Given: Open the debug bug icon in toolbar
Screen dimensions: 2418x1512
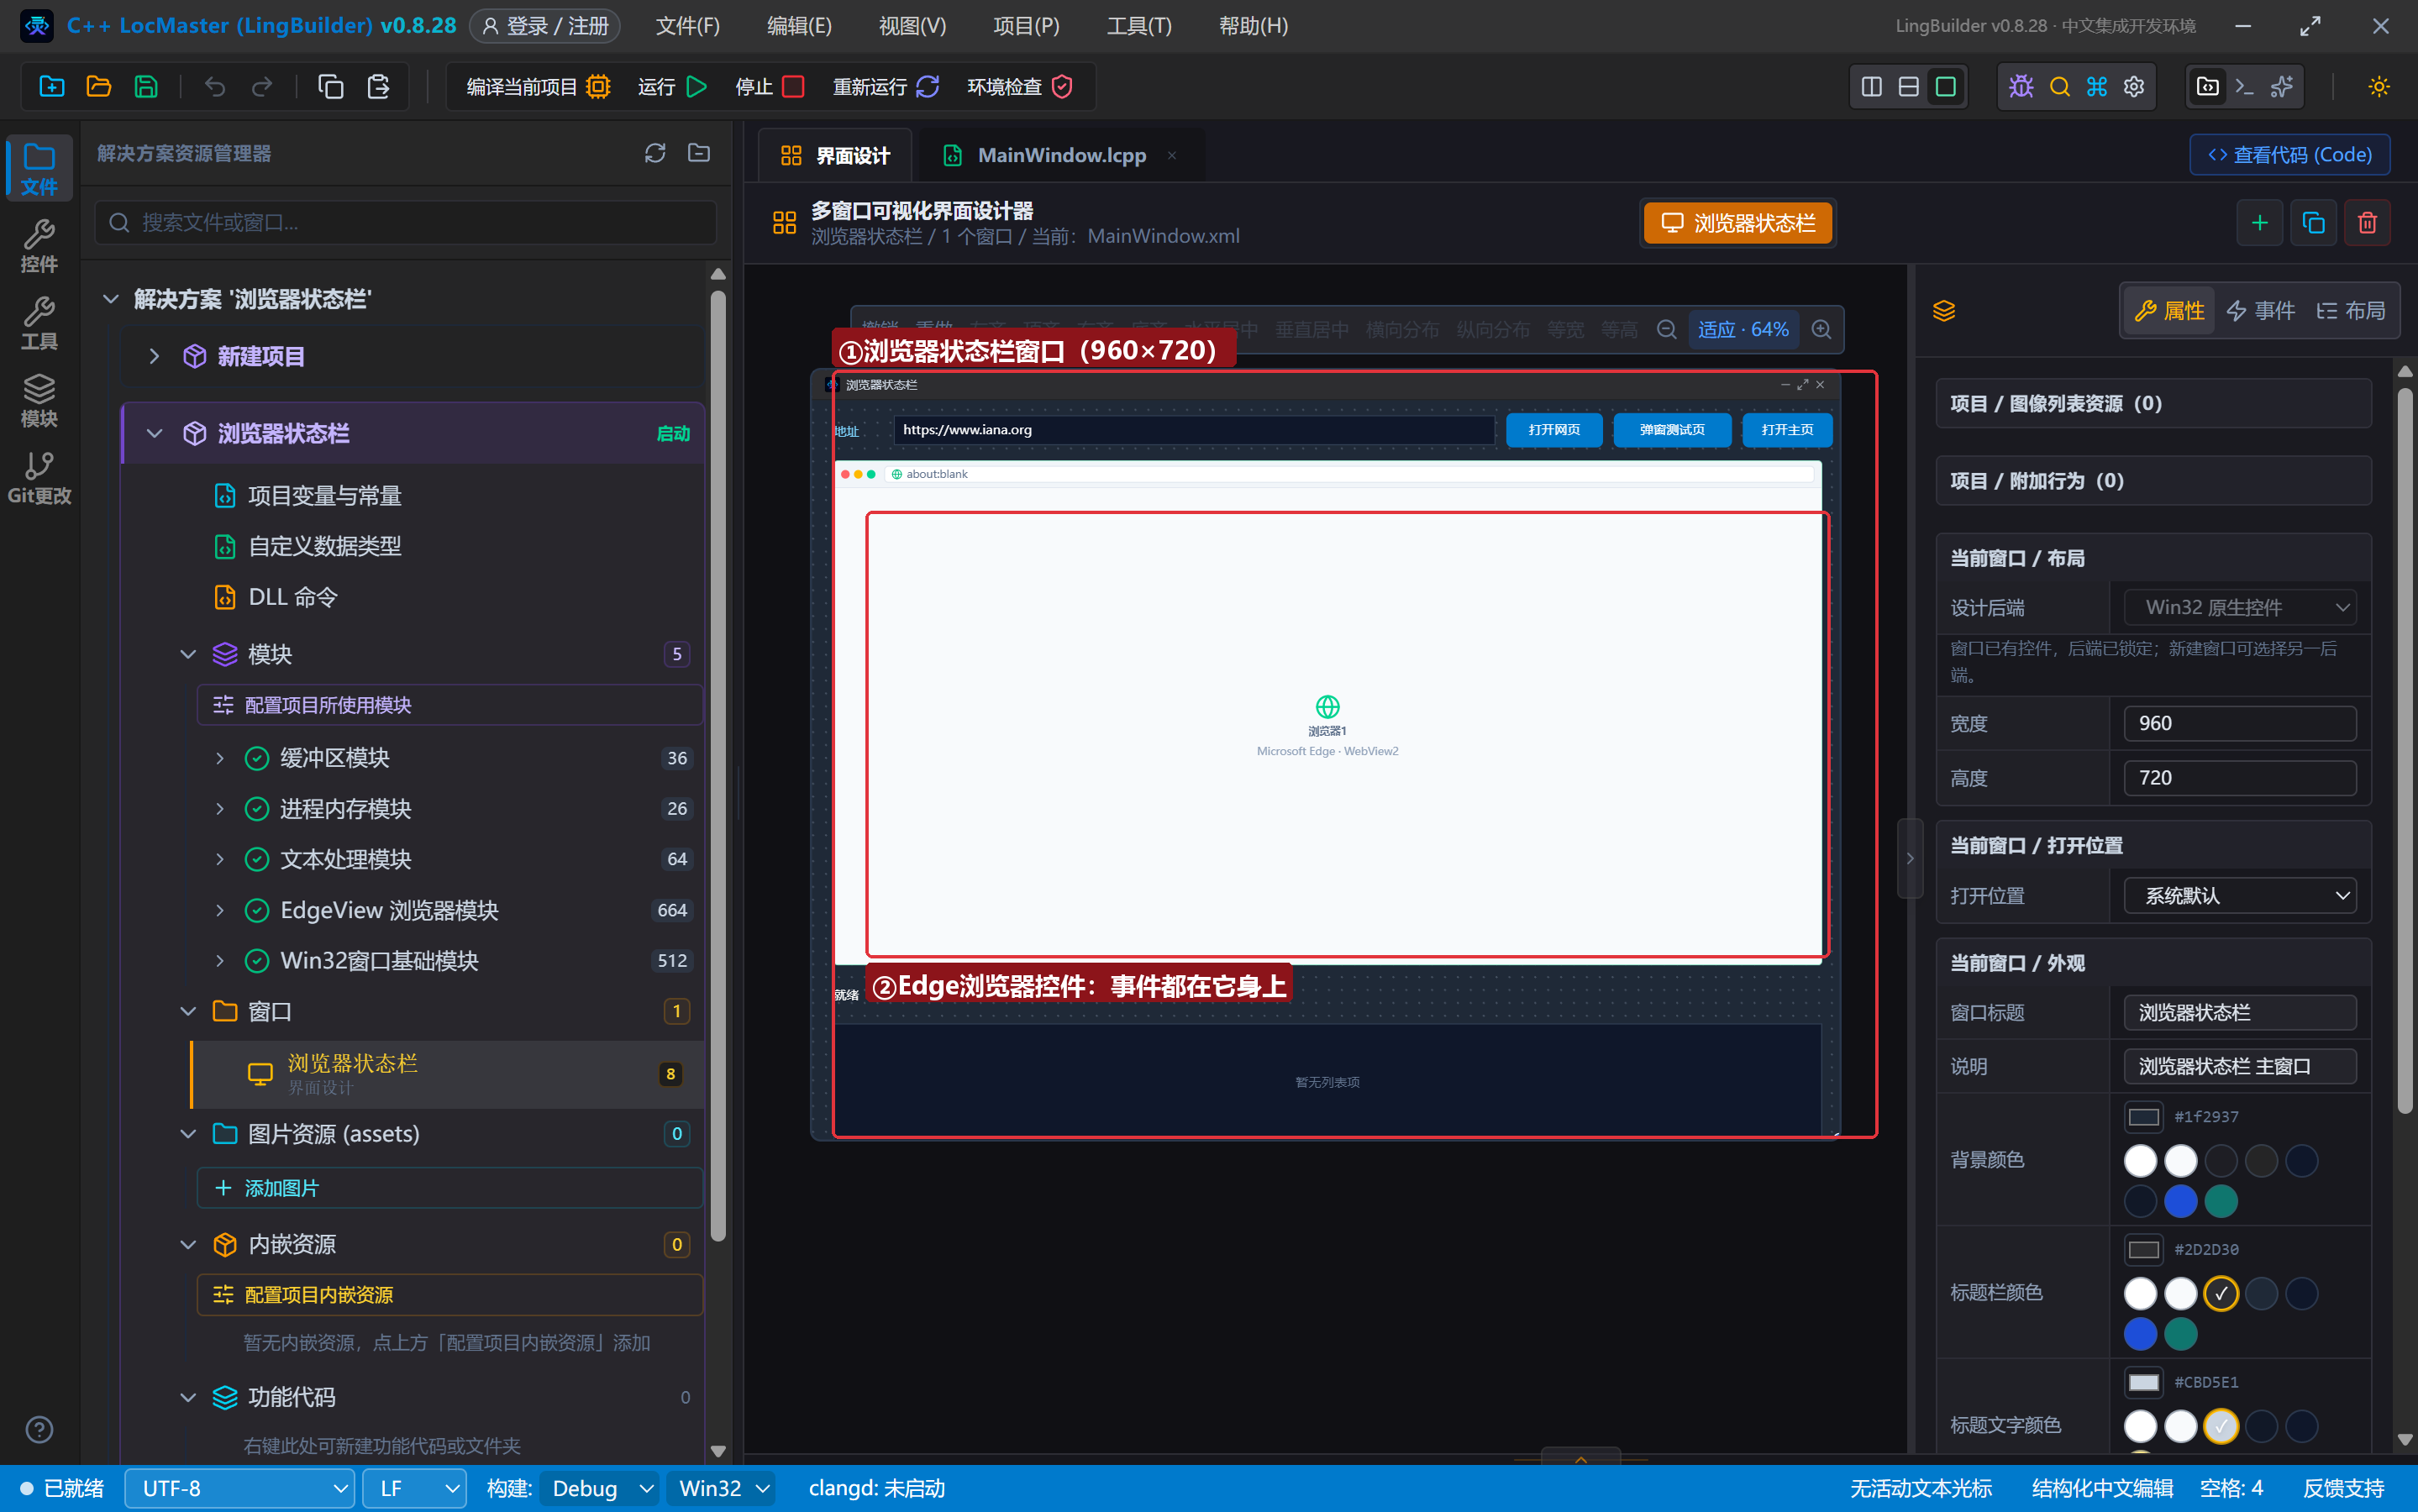Looking at the screenshot, I should (x=2021, y=87).
